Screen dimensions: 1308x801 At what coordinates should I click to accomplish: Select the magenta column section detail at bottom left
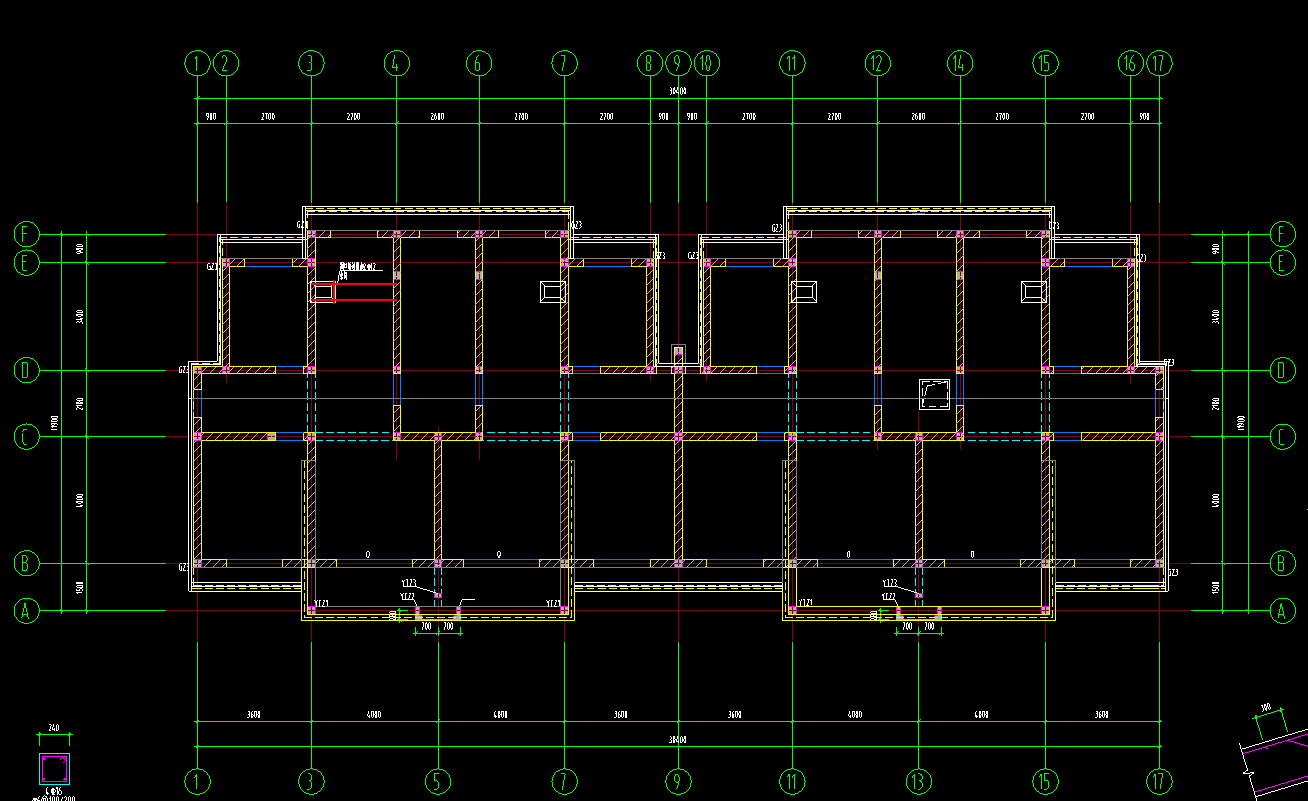pyautogui.click(x=54, y=769)
